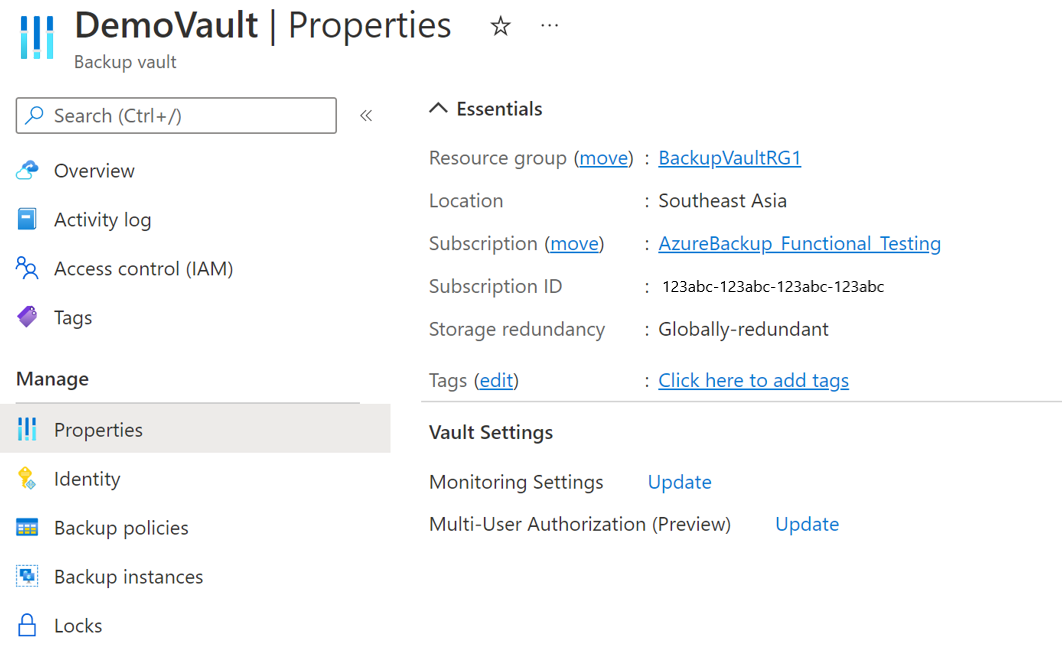Click move next to Subscription
1062x655 pixels.
point(574,243)
